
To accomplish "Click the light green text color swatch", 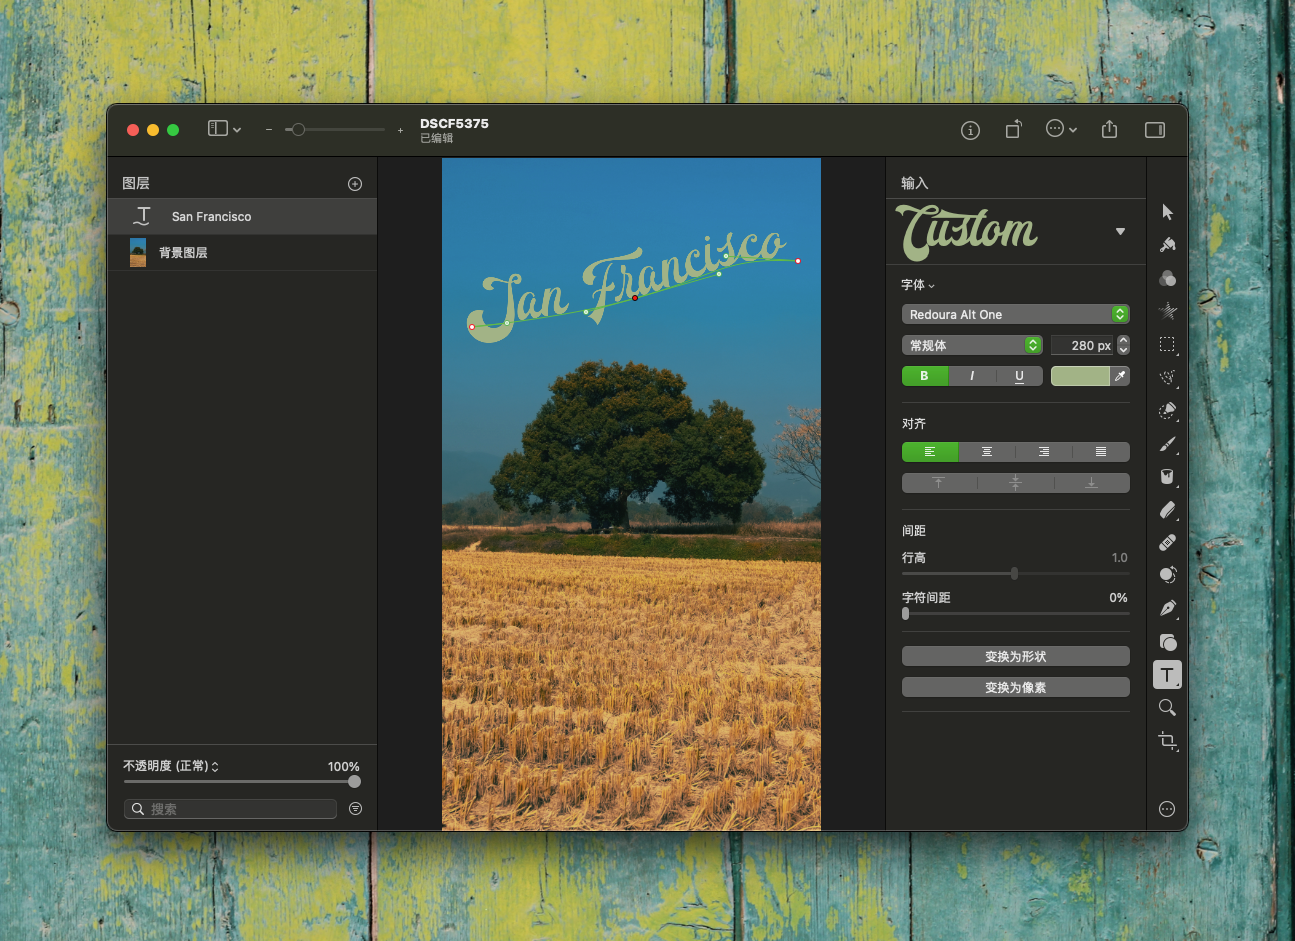I will click(x=1080, y=376).
